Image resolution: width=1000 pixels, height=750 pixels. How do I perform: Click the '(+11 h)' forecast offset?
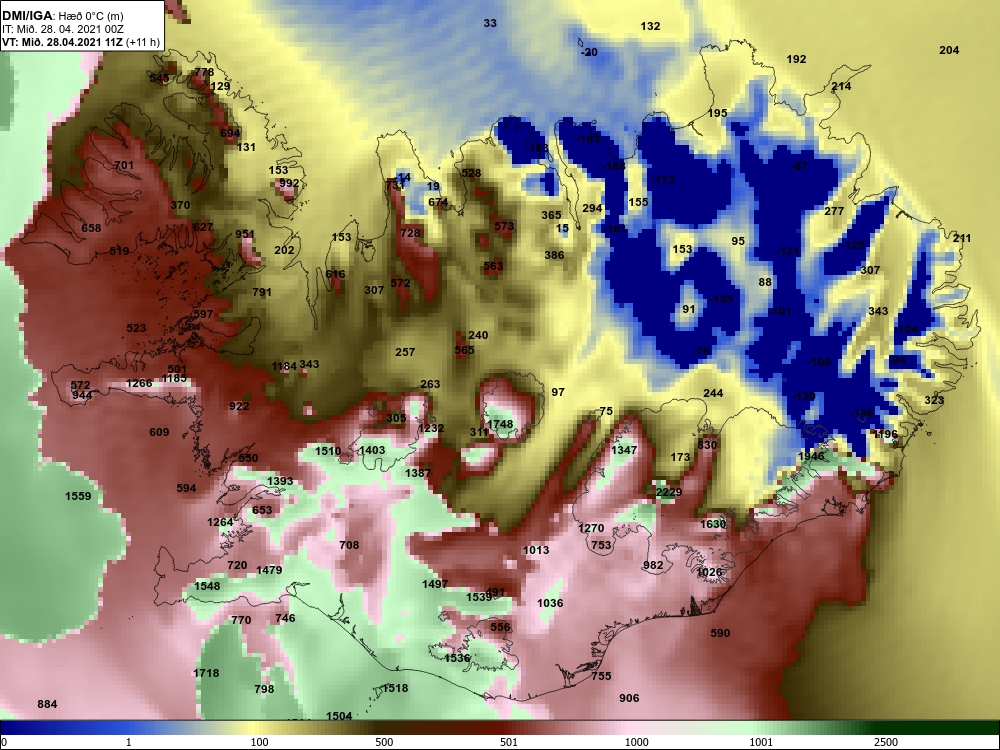(143, 42)
